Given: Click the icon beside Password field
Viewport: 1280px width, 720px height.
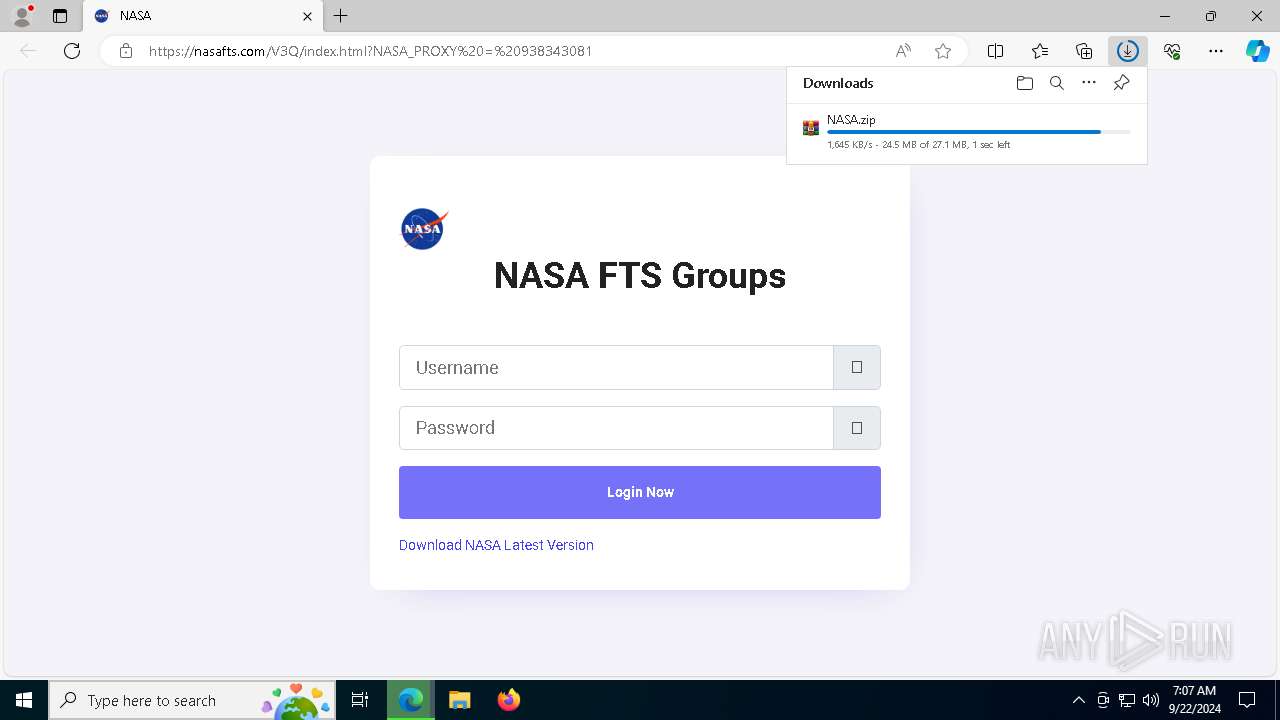Looking at the screenshot, I should coord(857,428).
